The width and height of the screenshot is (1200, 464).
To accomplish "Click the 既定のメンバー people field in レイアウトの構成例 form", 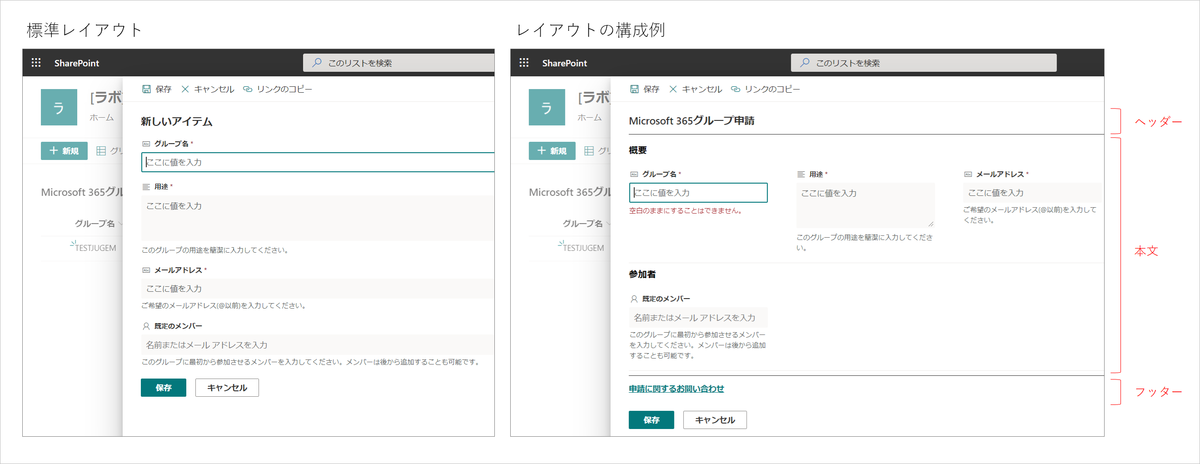I will (x=698, y=317).
